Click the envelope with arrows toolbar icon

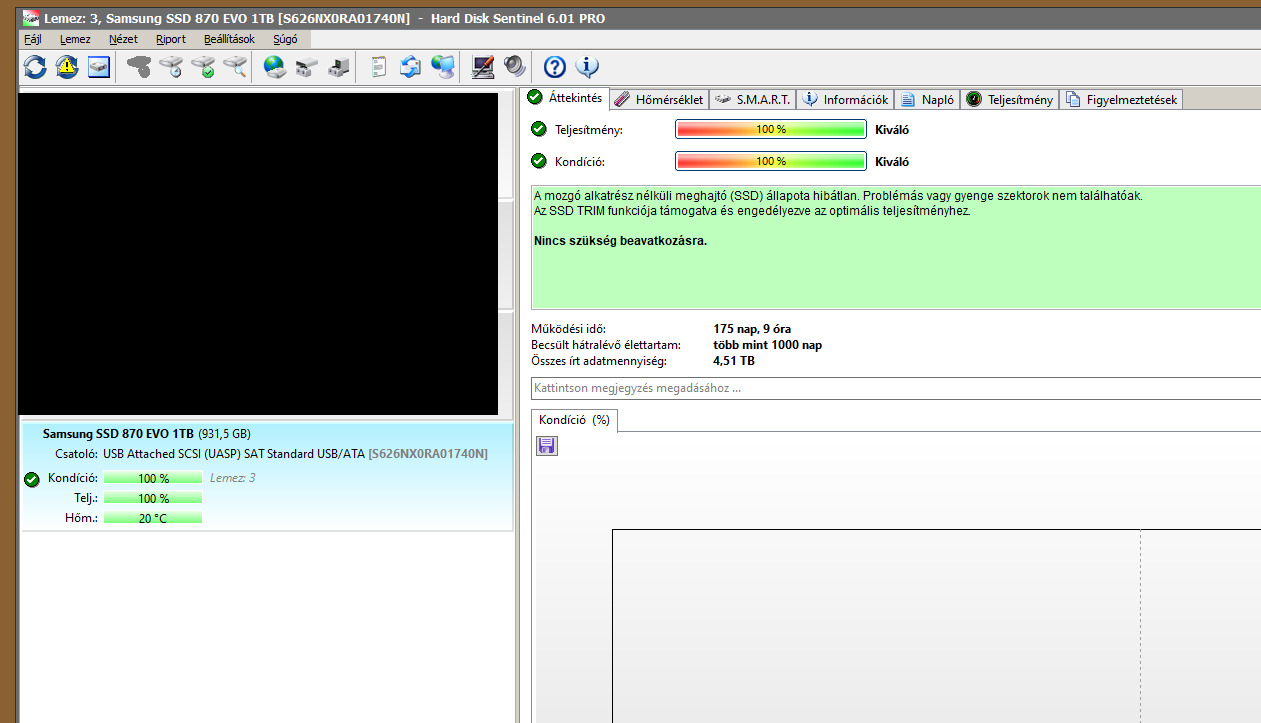pyautogui.click(x=410, y=67)
